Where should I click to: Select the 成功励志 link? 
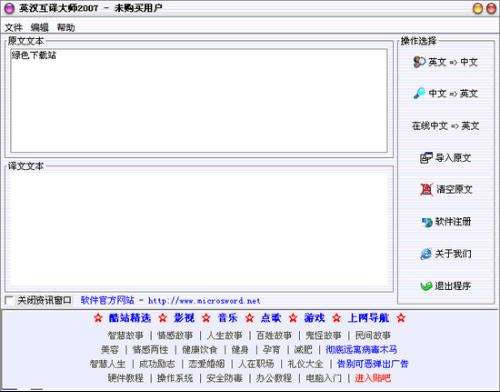click(x=157, y=364)
